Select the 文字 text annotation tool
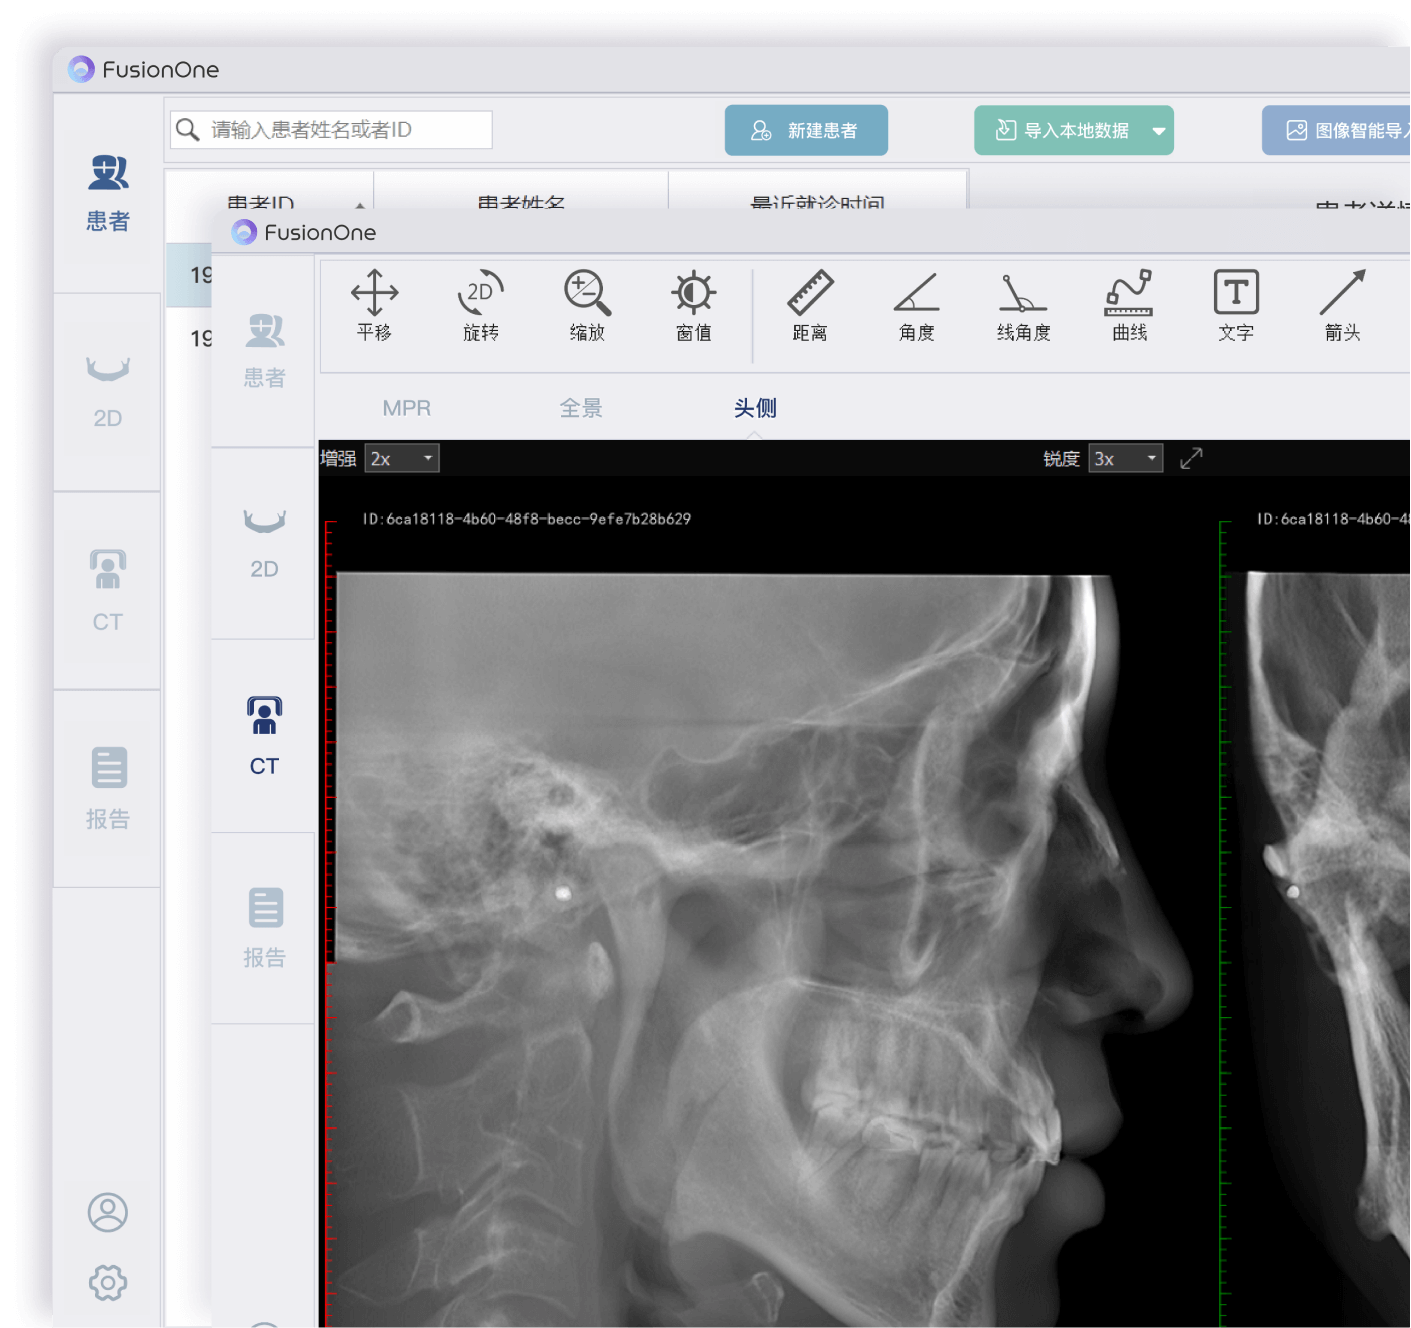Viewport: 1411px width, 1328px height. 1236,305
